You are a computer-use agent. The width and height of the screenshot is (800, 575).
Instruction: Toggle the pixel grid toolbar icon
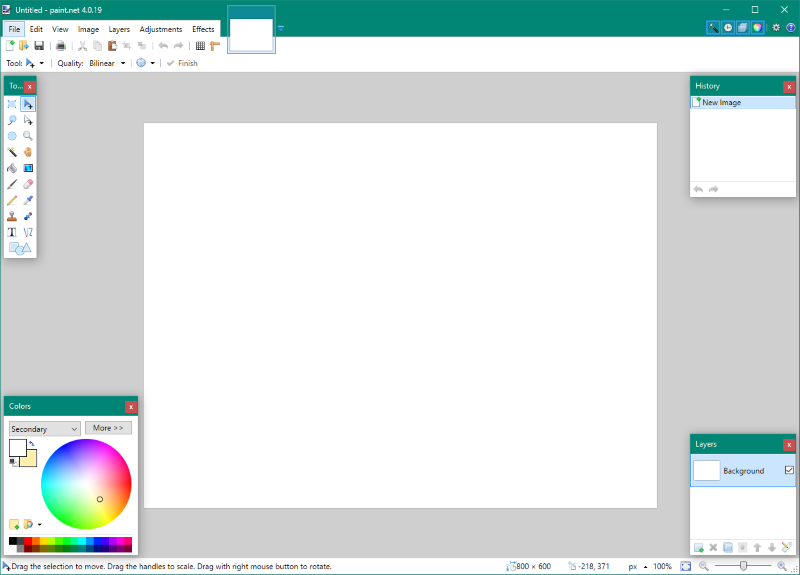coord(201,46)
